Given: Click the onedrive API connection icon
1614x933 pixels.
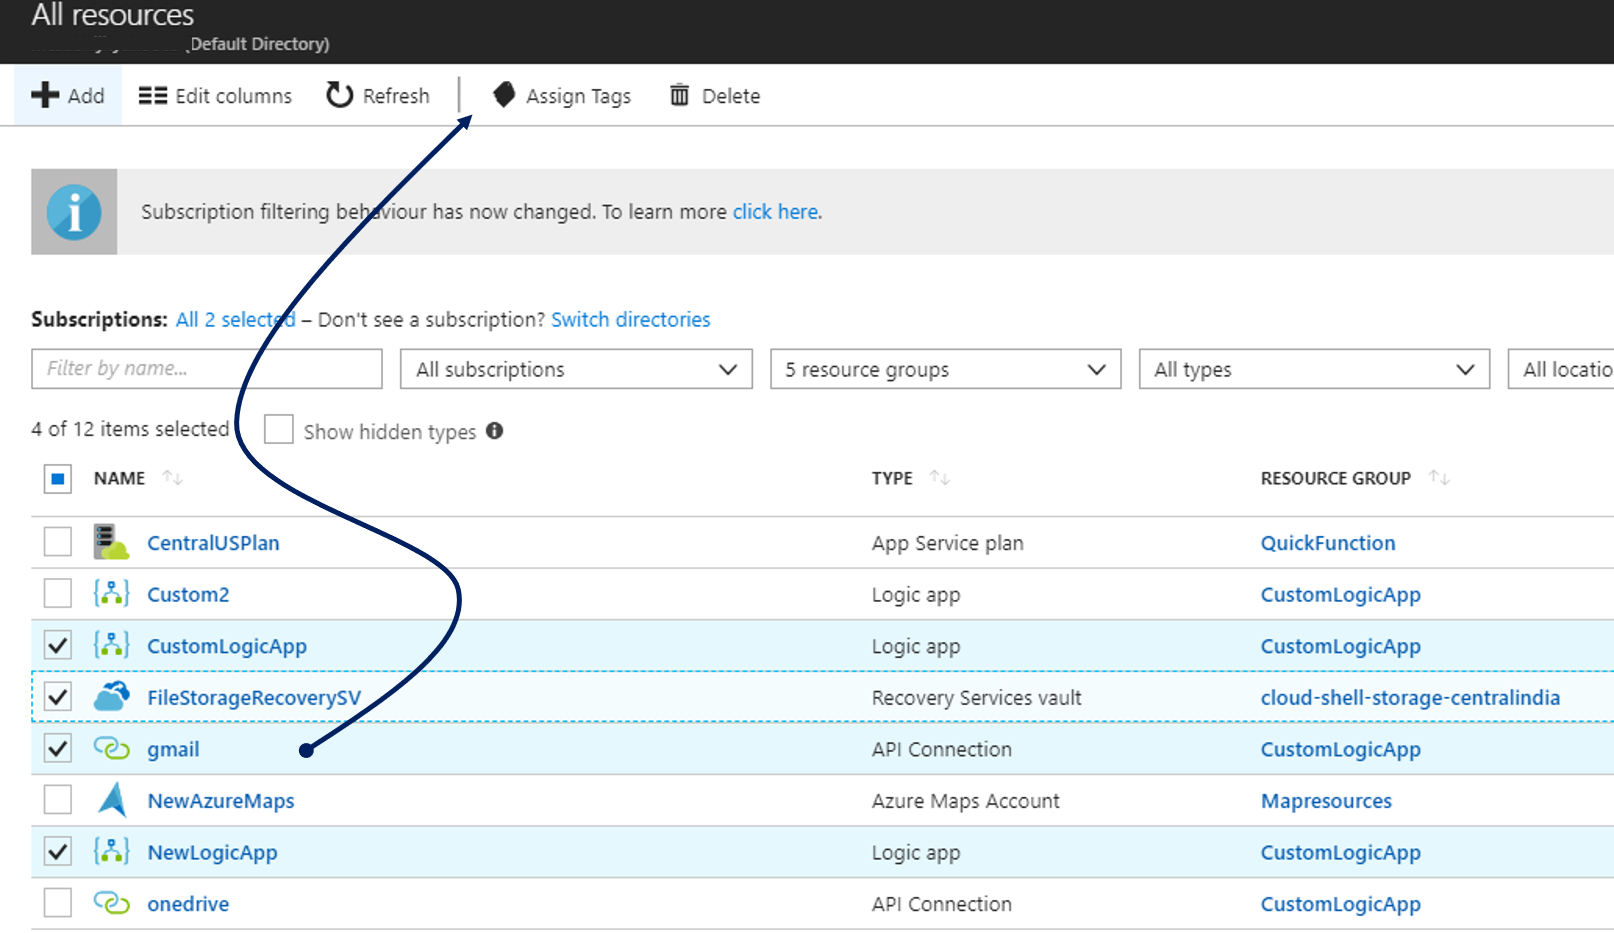Looking at the screenshot, I should point(111,903).
